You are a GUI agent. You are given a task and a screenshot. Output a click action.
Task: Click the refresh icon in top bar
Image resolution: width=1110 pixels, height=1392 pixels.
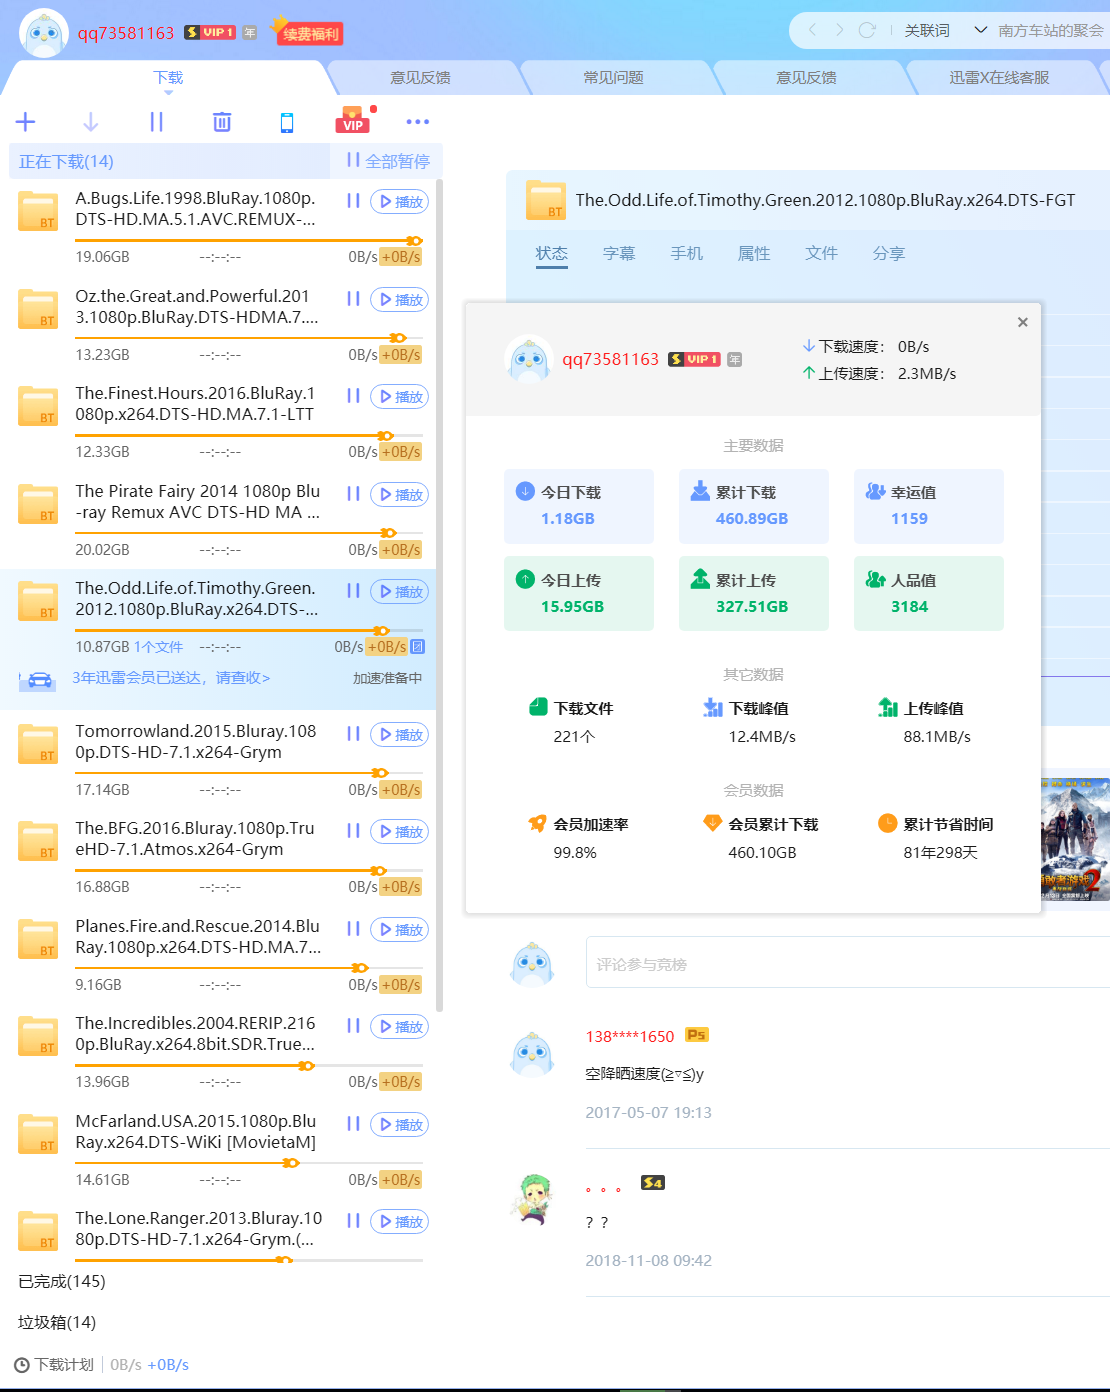pos(867,30)
